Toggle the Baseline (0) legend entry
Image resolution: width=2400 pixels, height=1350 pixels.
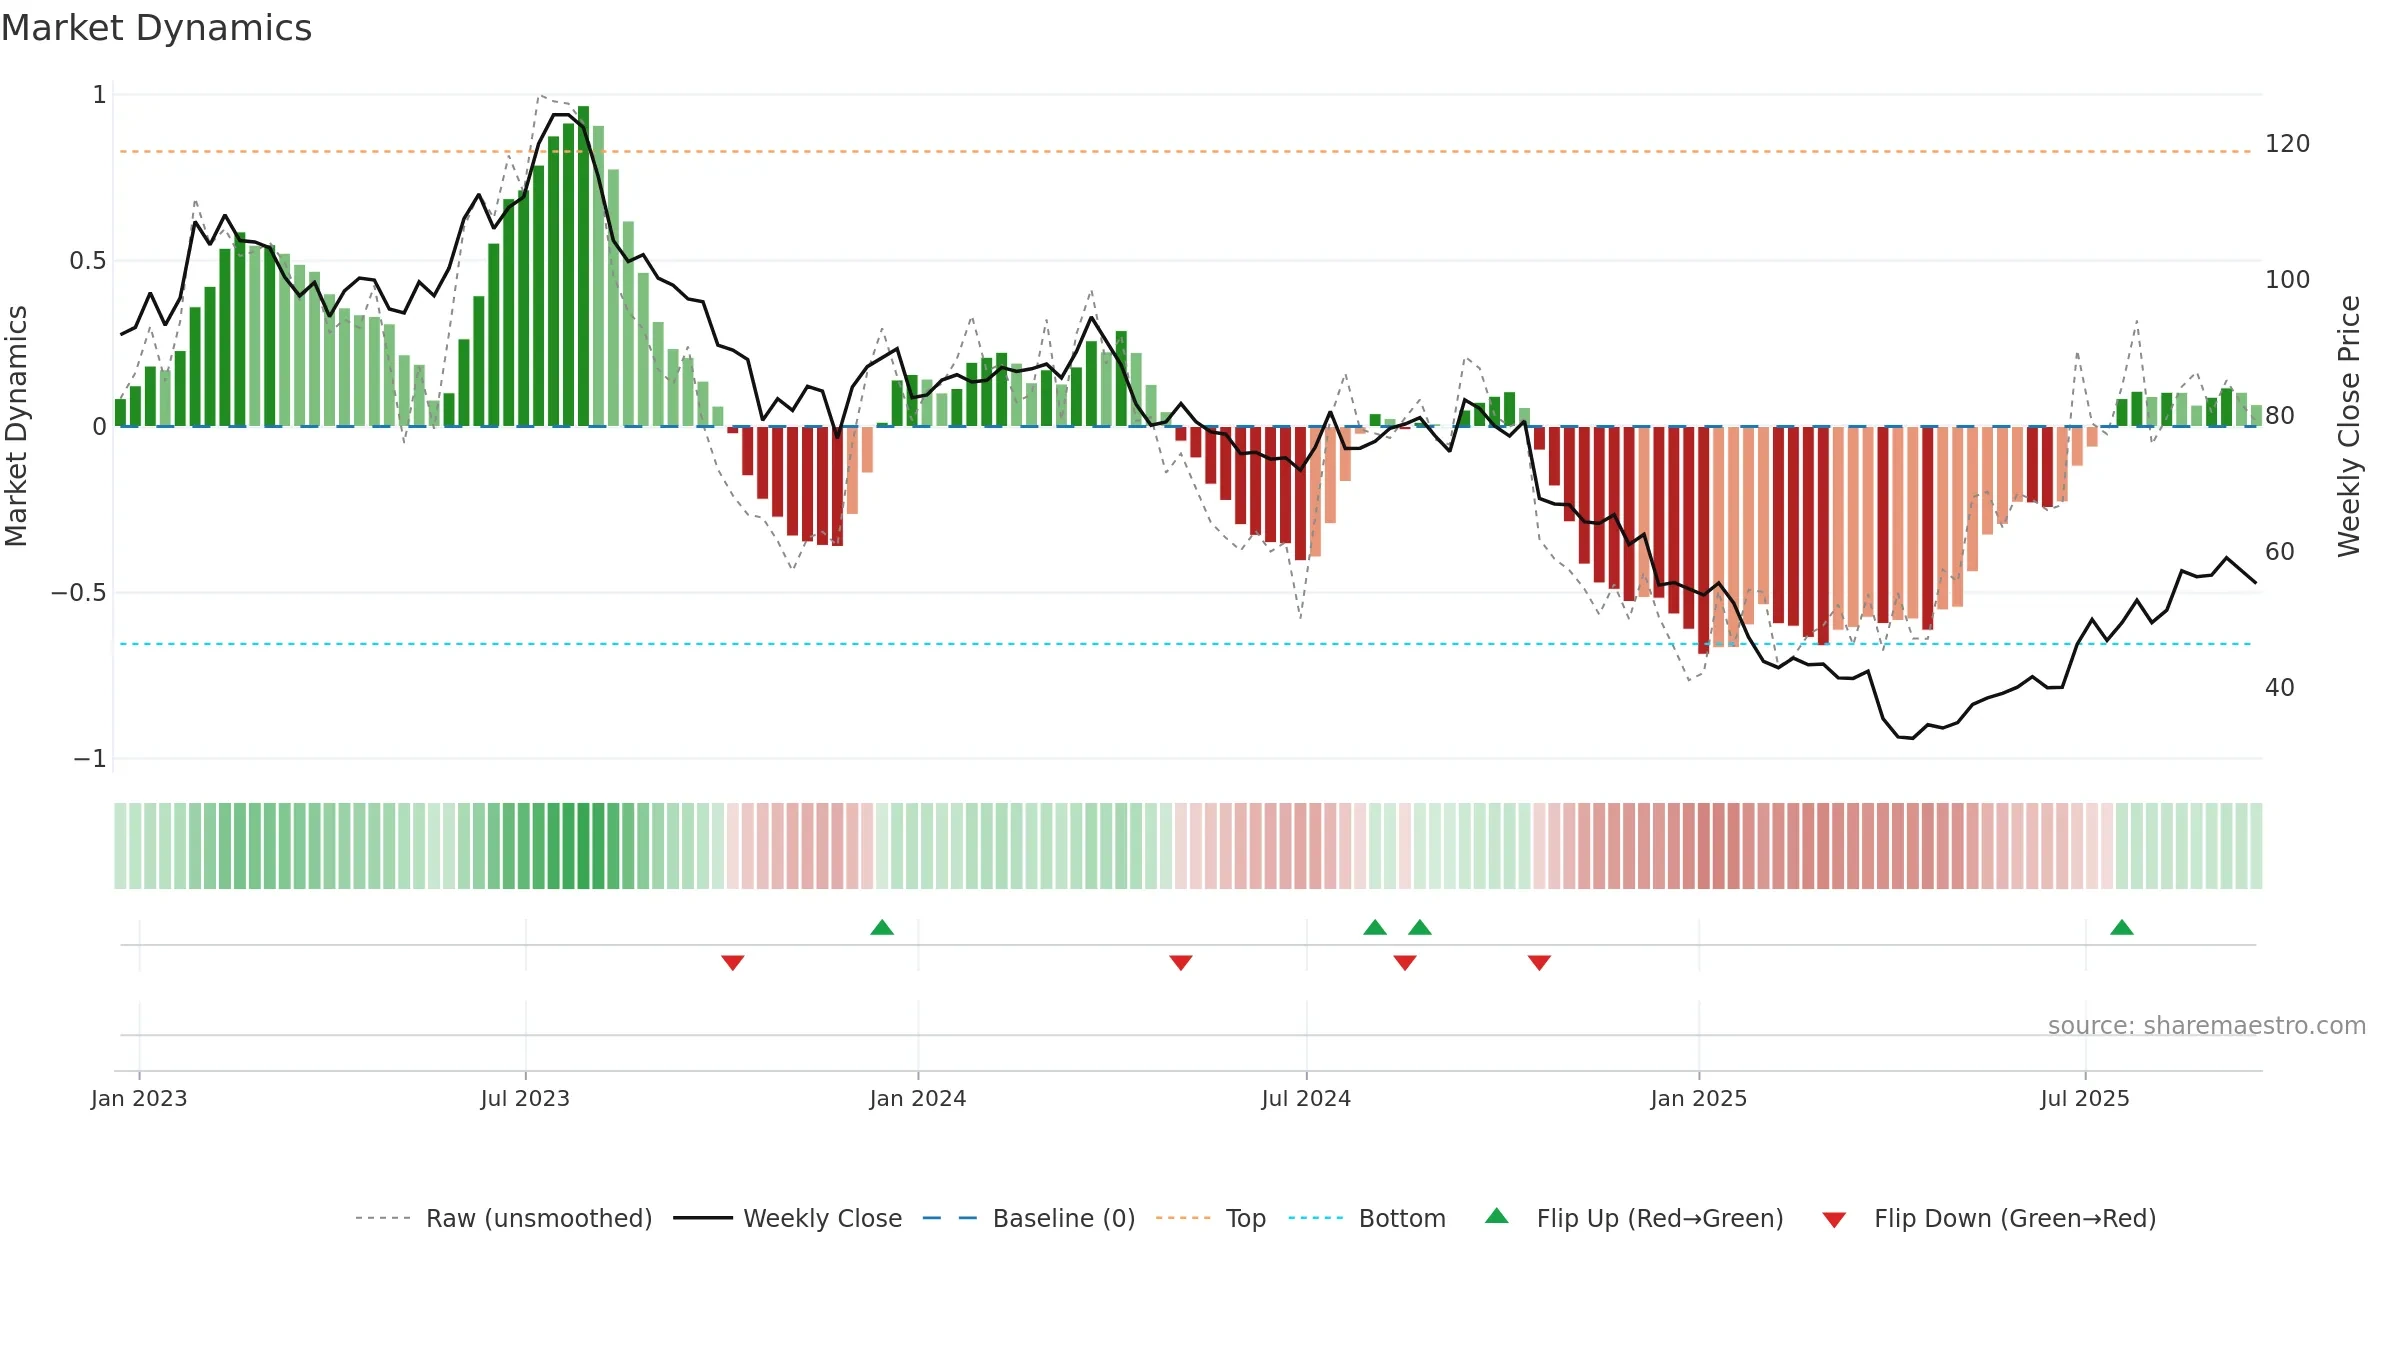click(1029, 1218)
